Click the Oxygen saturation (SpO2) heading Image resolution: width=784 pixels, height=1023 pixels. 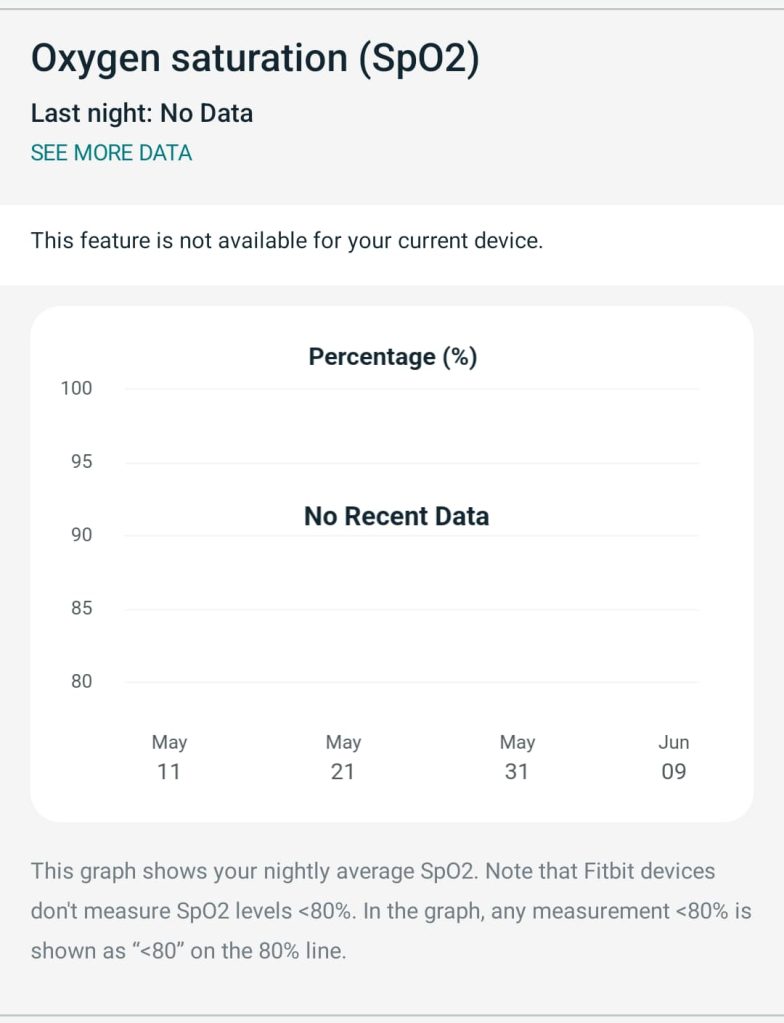click(255, 59)
